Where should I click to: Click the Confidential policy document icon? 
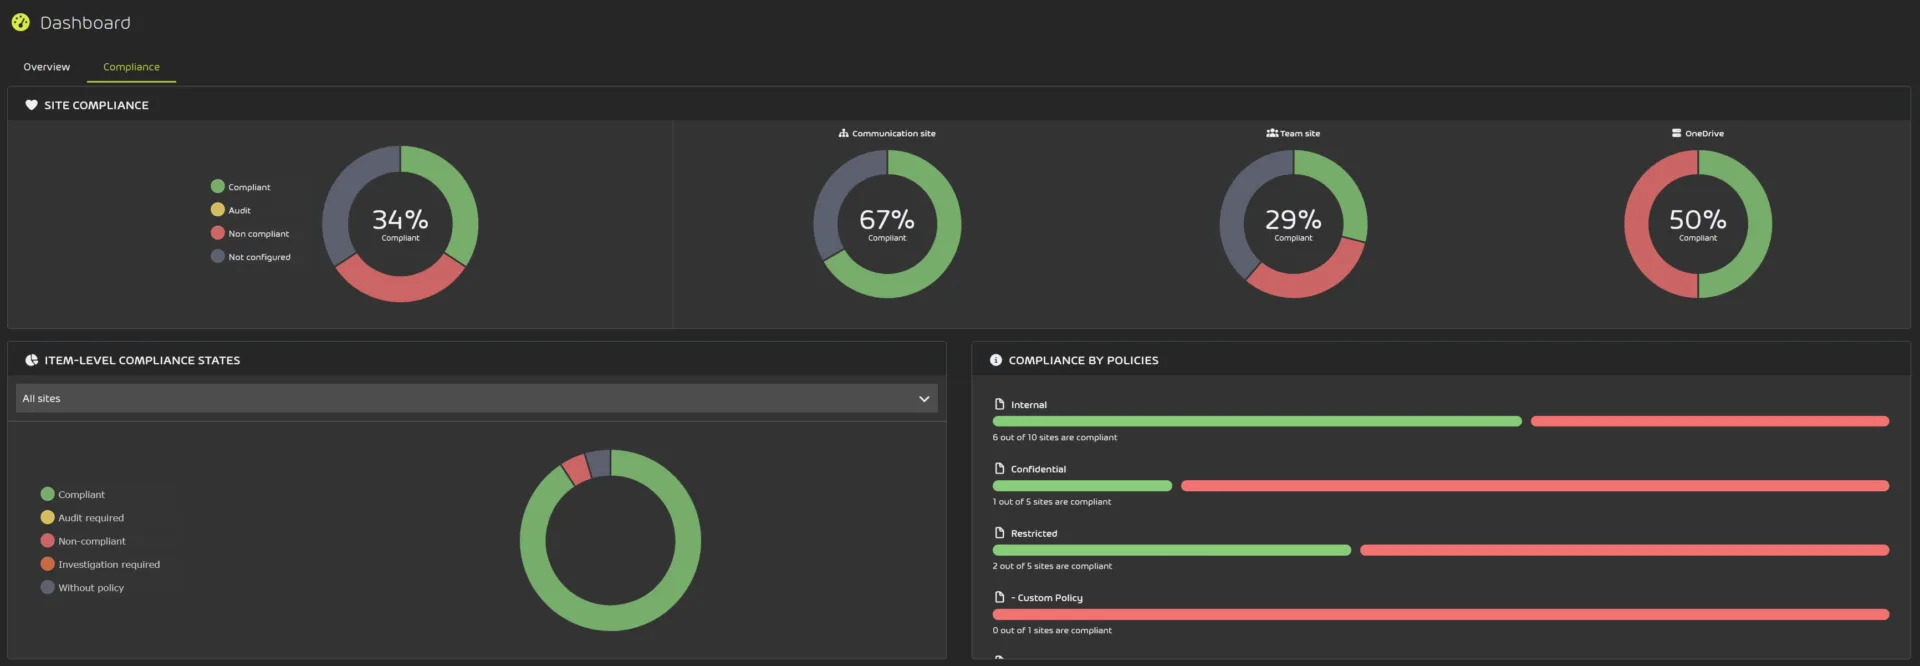pyautogui.click(x=999, y=469)
